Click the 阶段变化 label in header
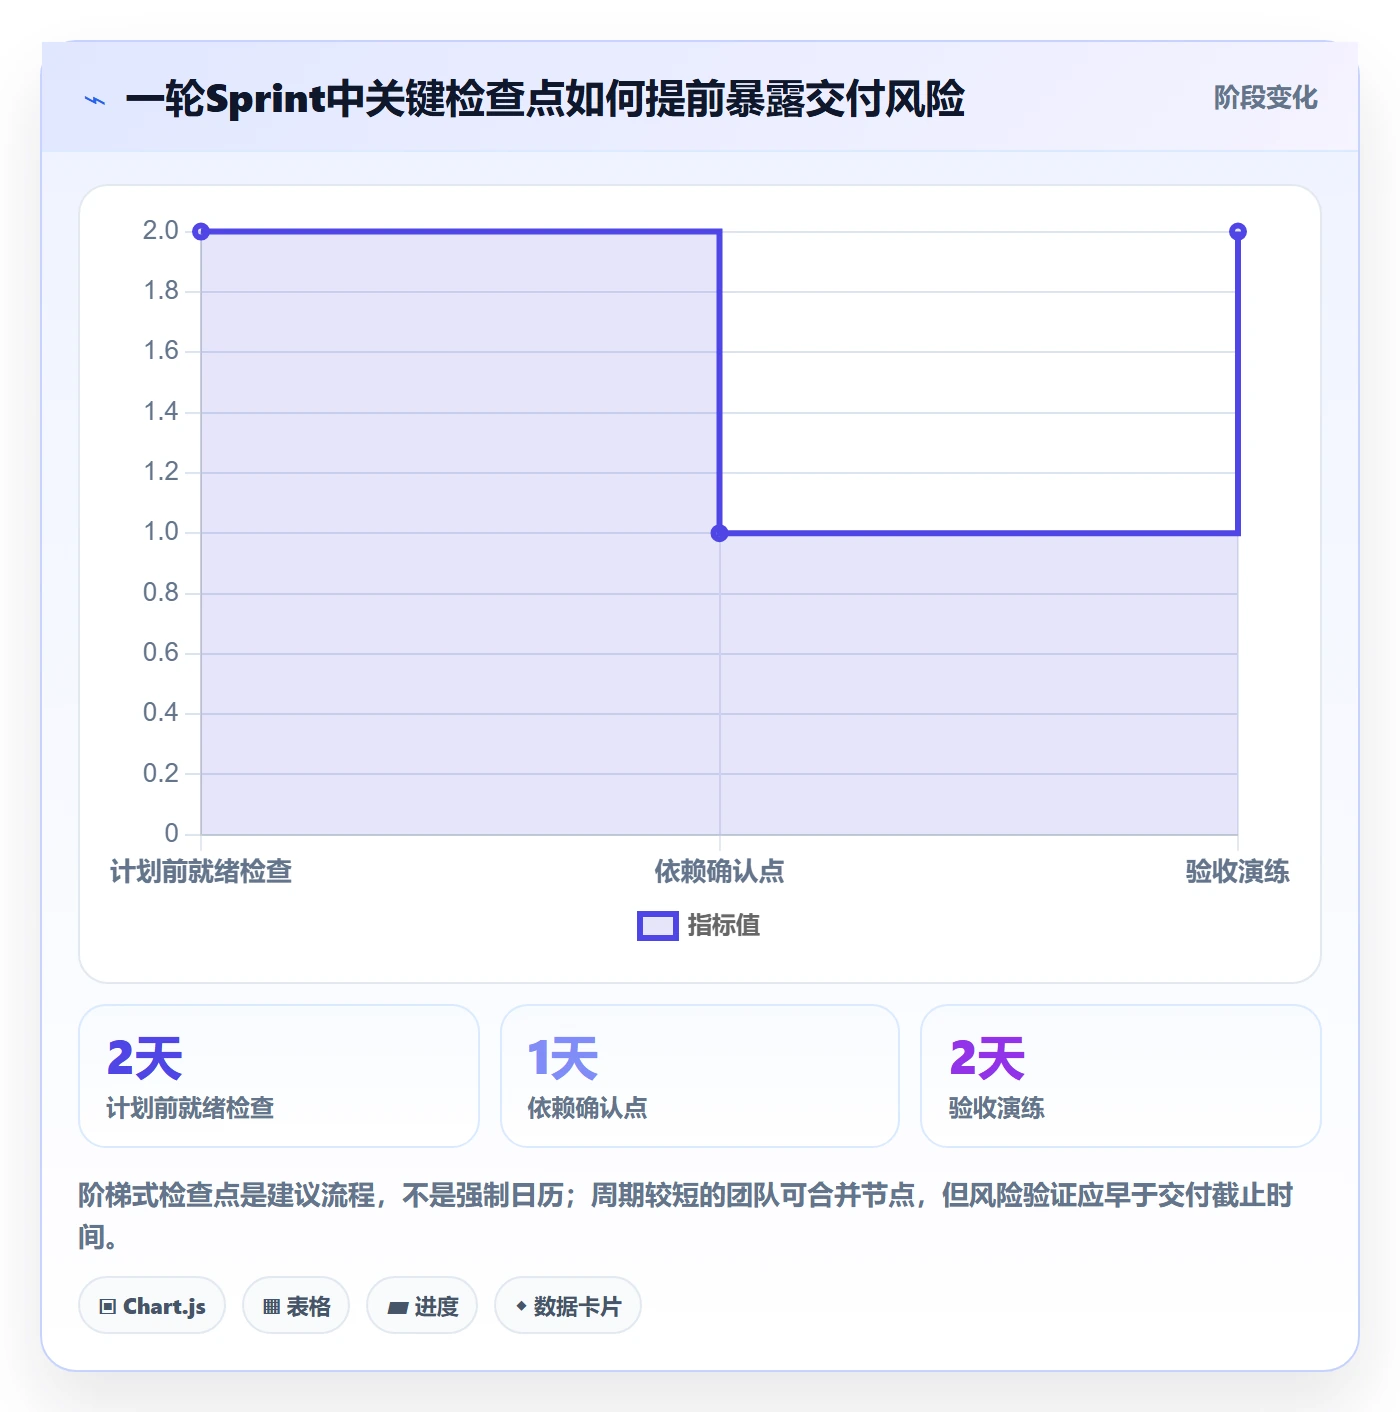 click(x=1265, y=98)
